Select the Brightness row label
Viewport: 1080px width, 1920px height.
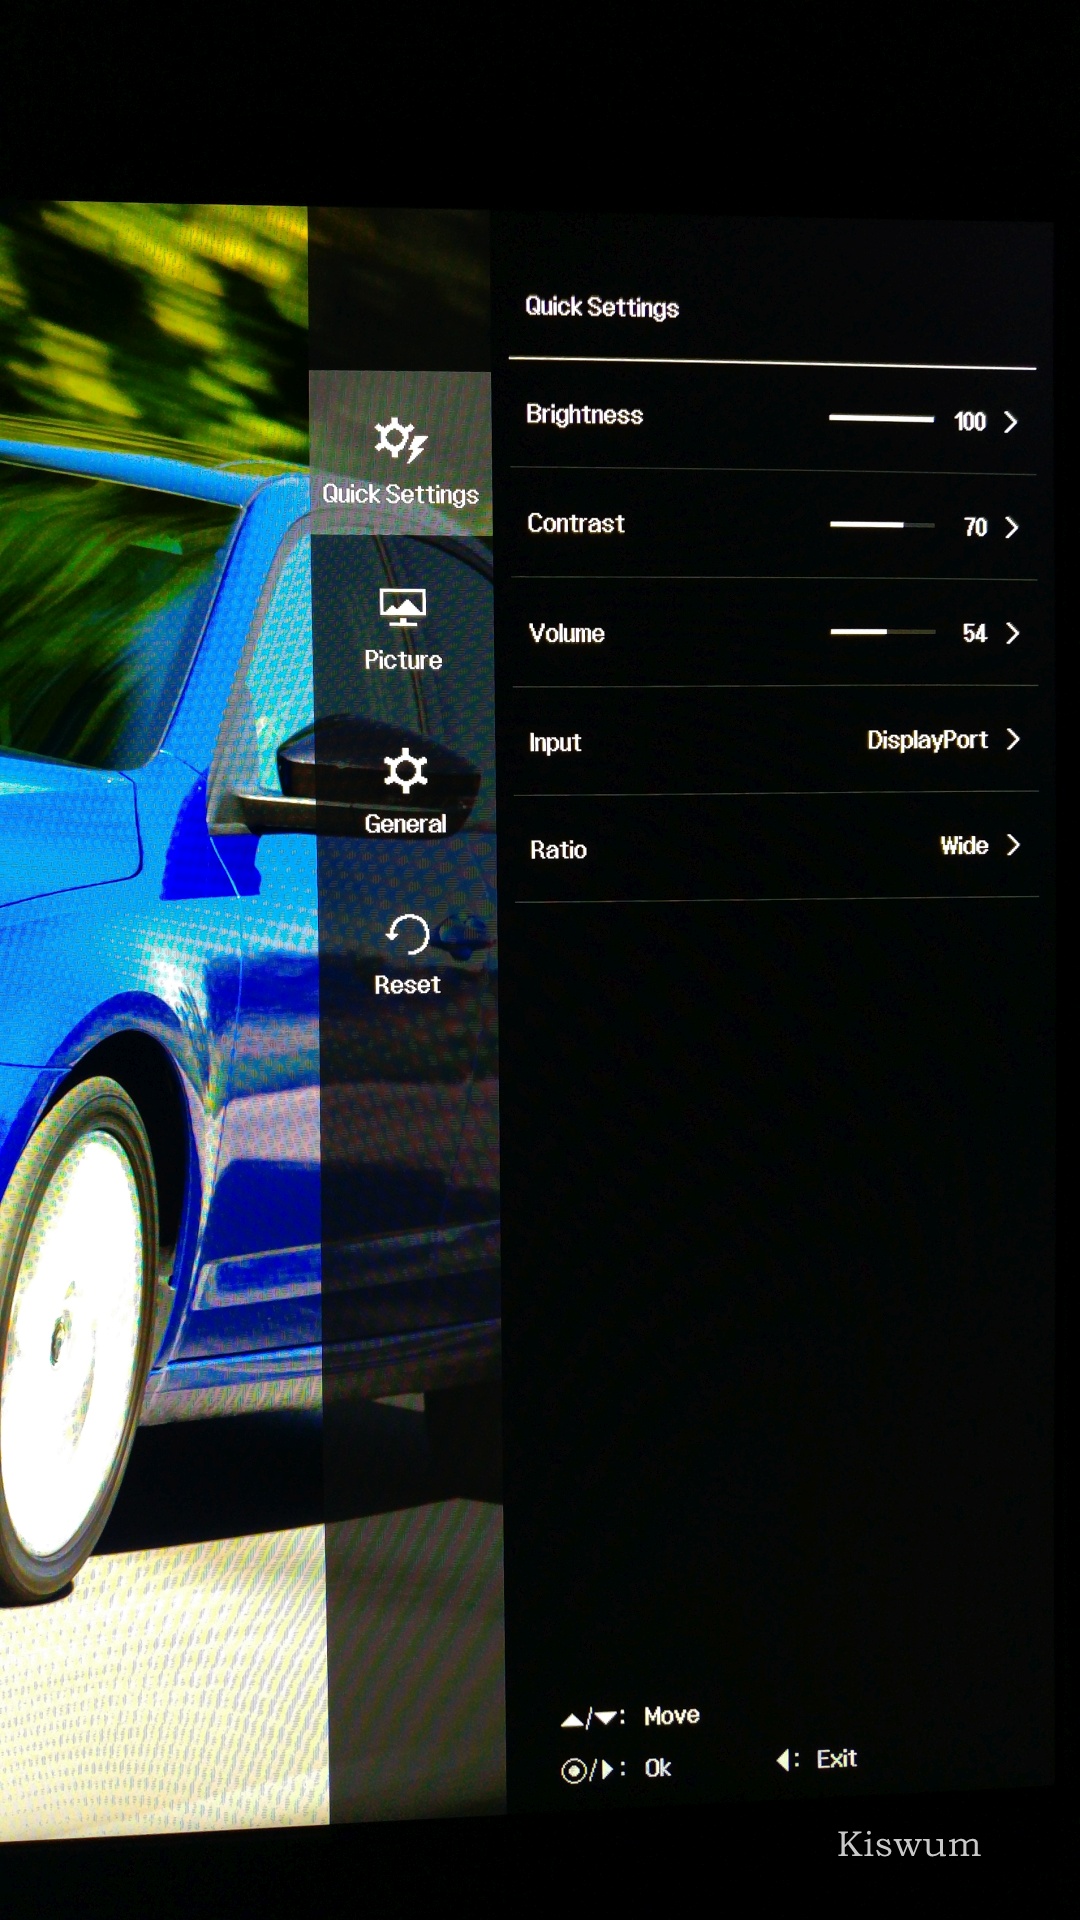pyautogui.click(x=585, y=415)
